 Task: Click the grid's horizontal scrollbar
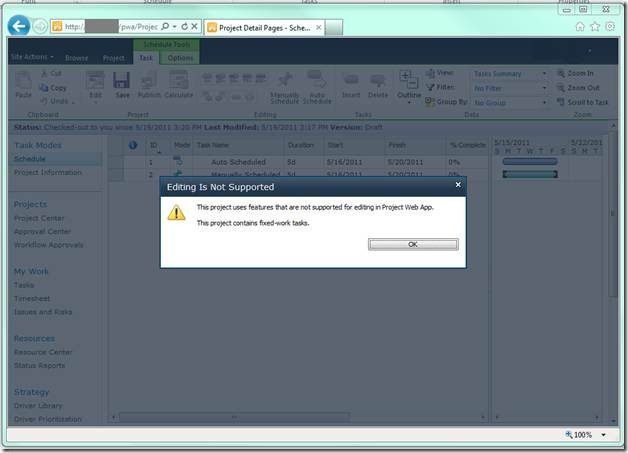pyautogui.click(x=235, y=417)
